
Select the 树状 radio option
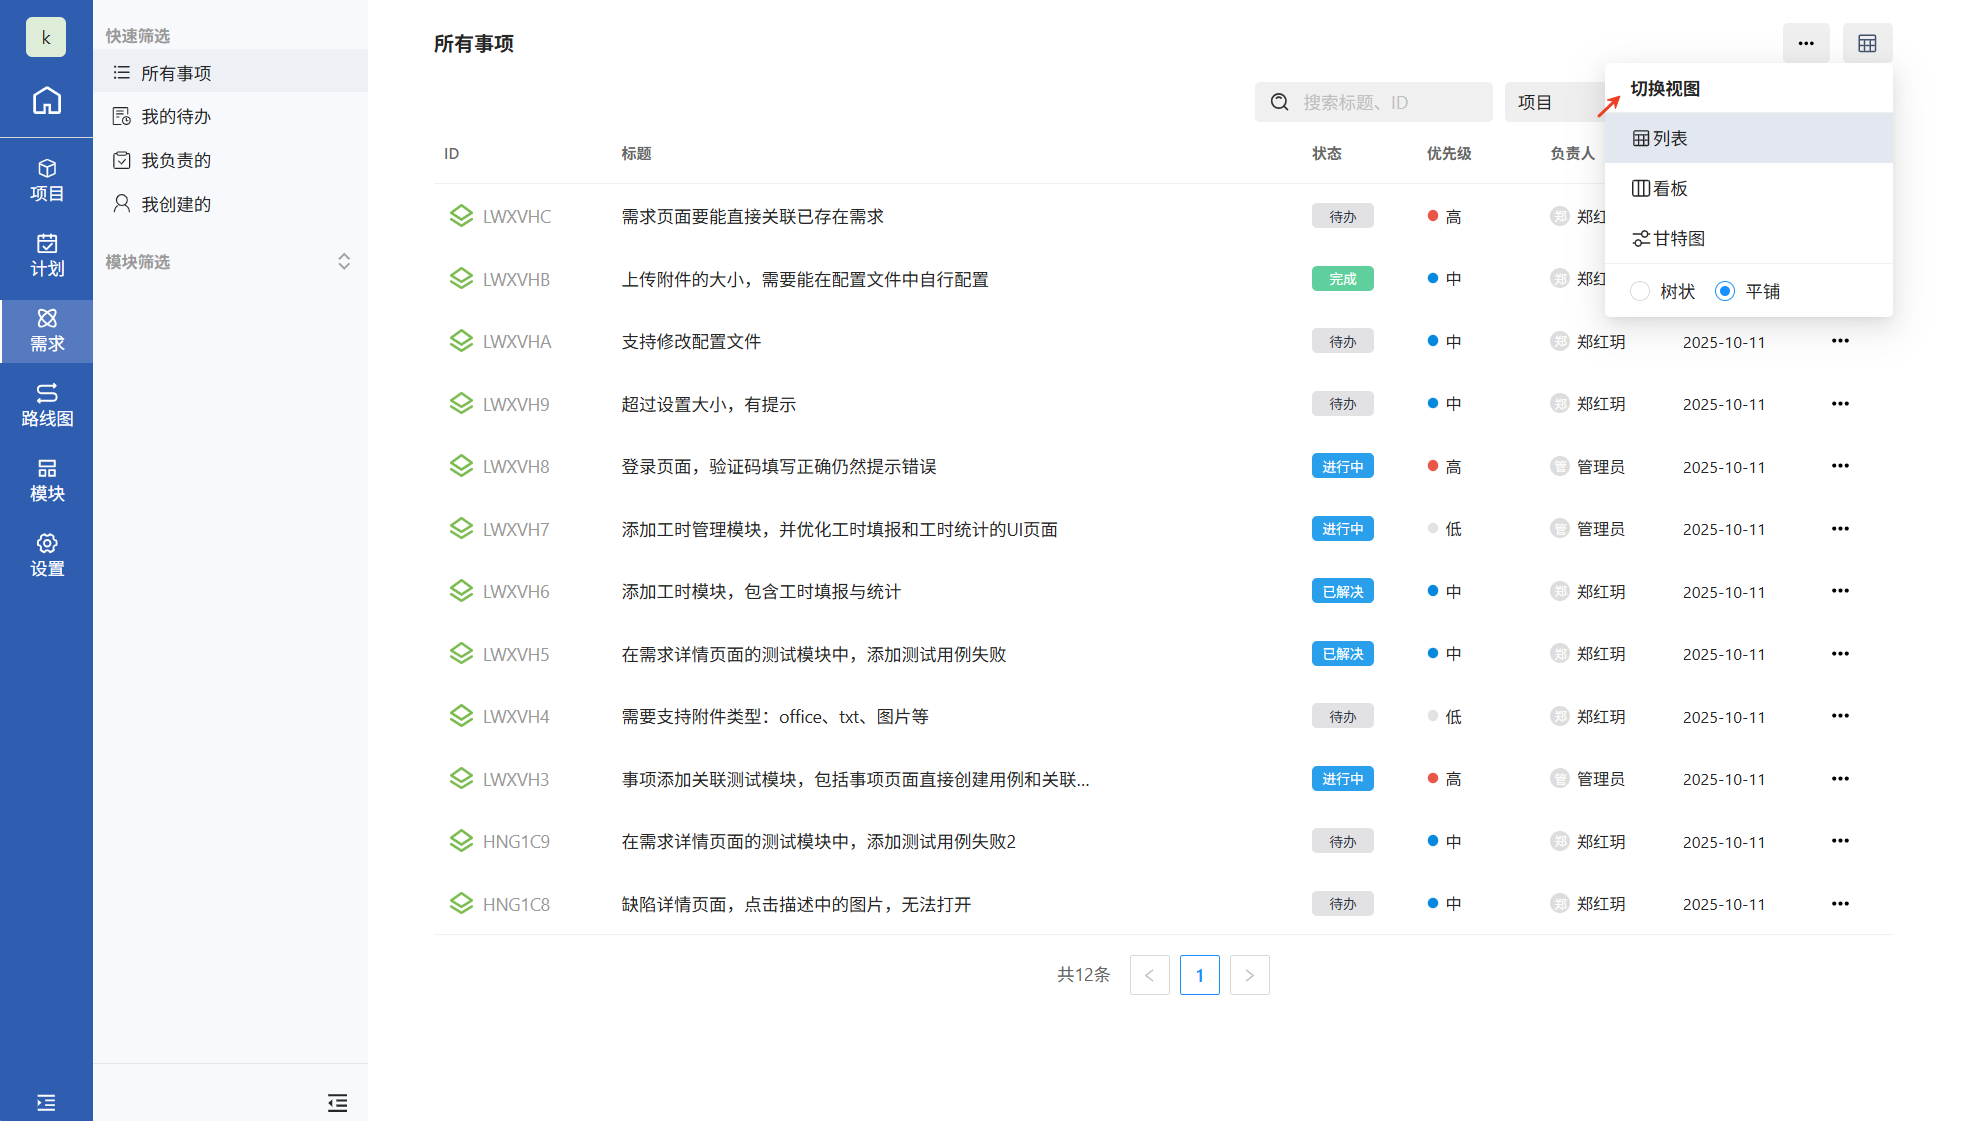(1640, 291)
